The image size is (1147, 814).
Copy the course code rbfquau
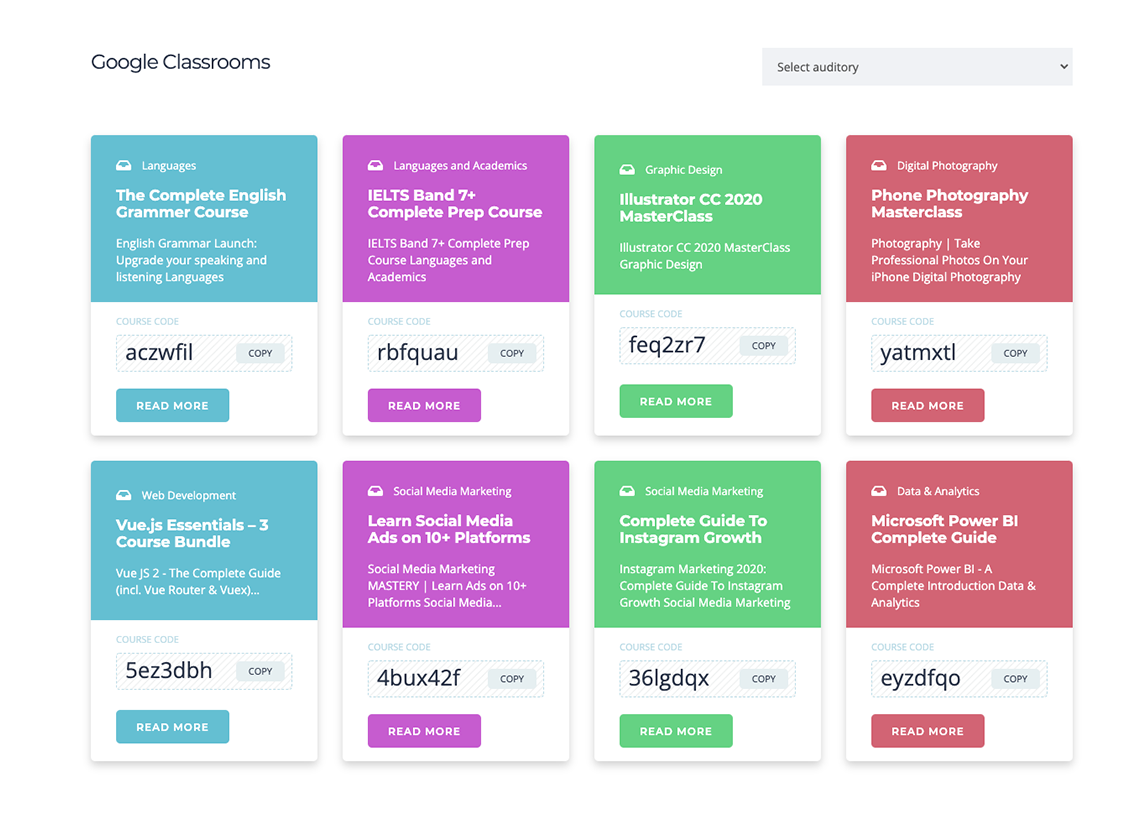[512, 353]
